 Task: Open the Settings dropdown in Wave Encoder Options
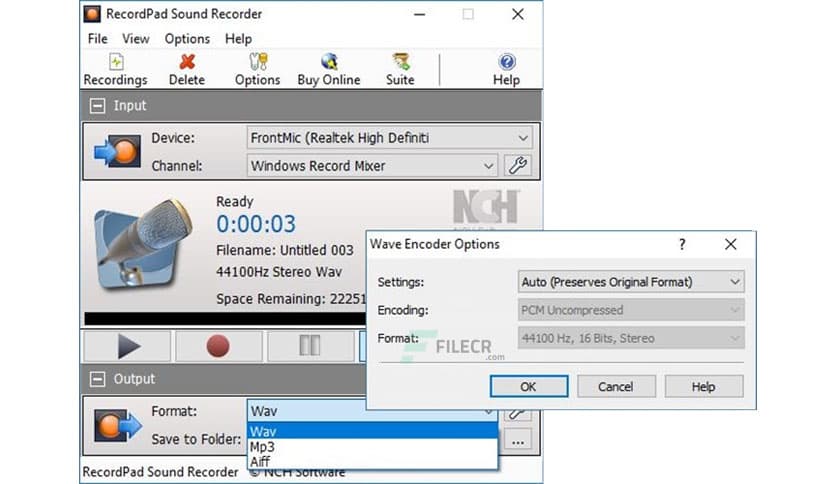click(631, 281)
